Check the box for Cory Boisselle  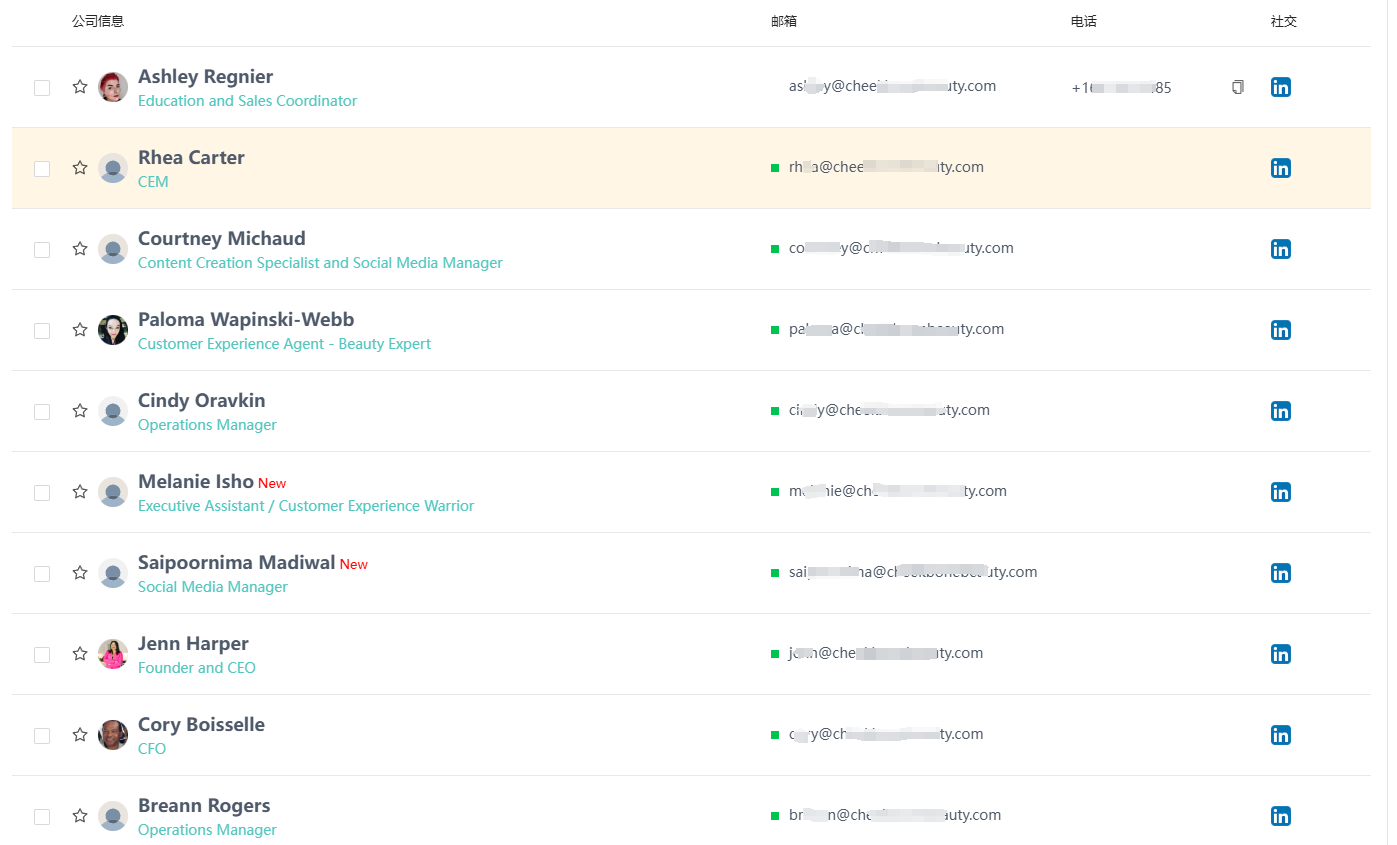42,736
